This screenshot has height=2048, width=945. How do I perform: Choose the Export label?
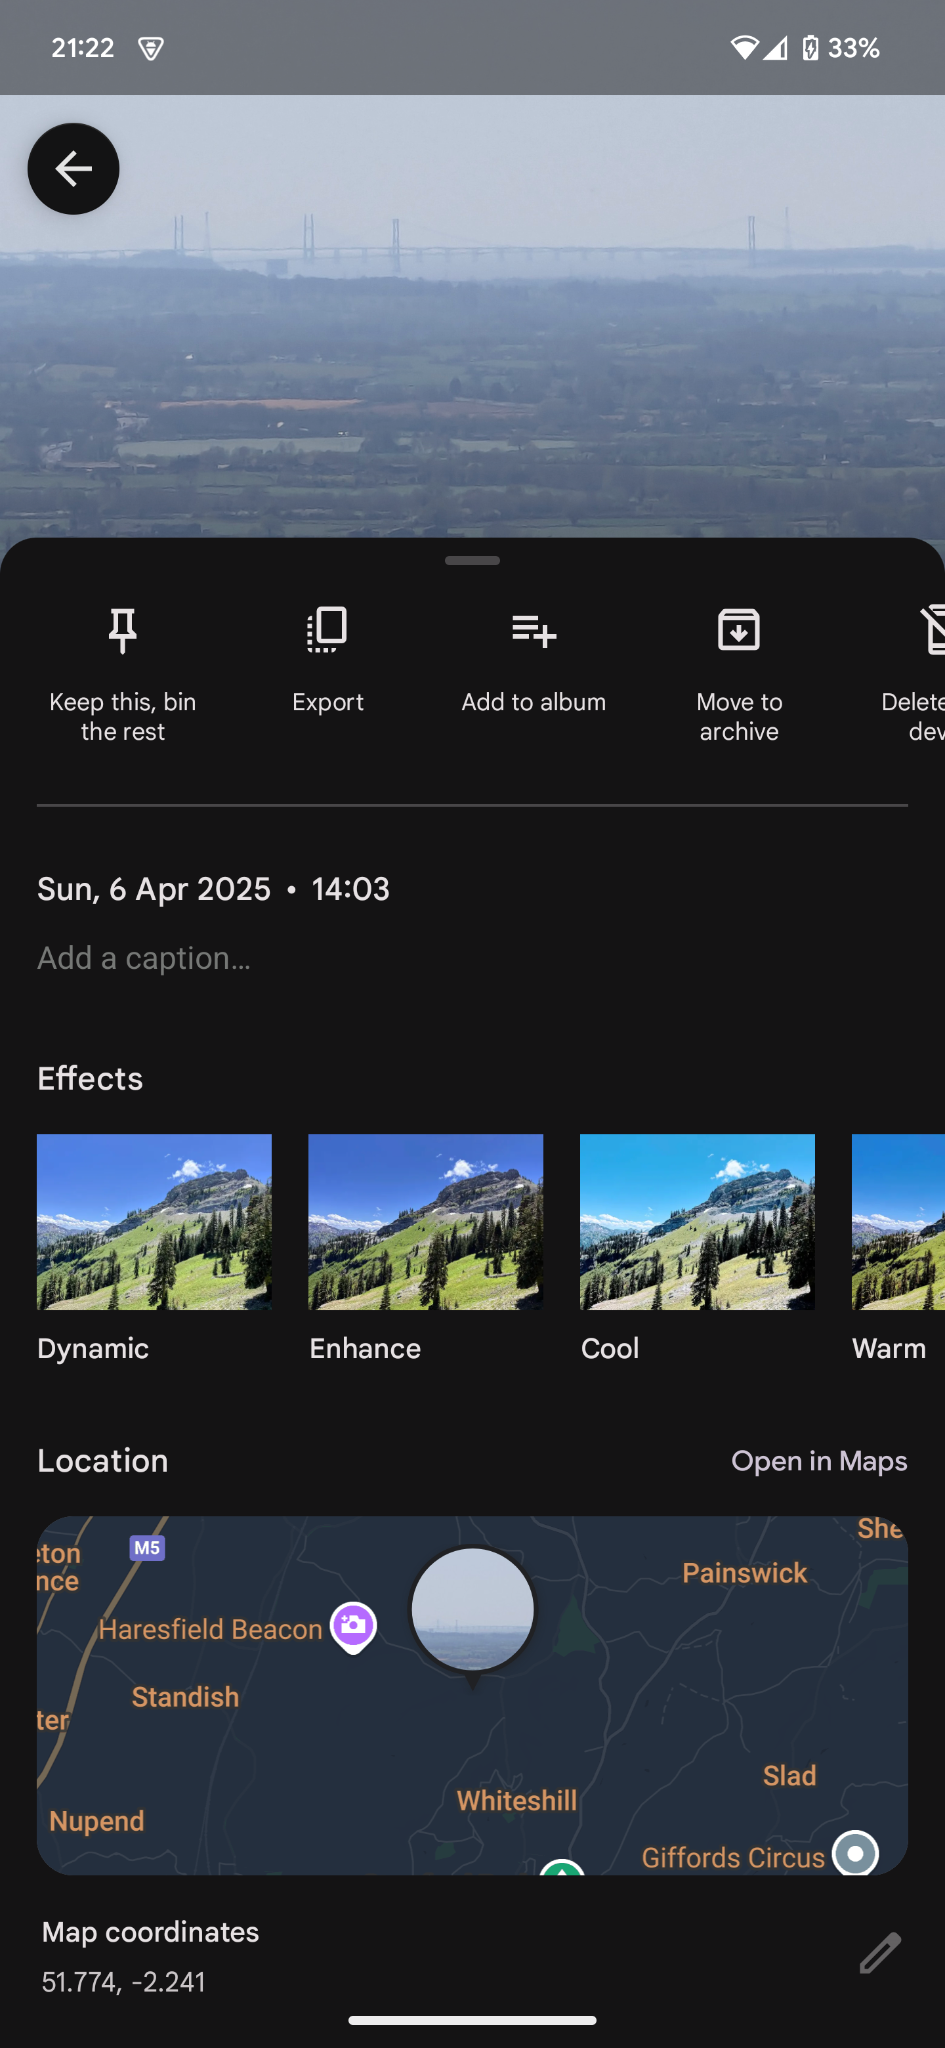point(328,702)
